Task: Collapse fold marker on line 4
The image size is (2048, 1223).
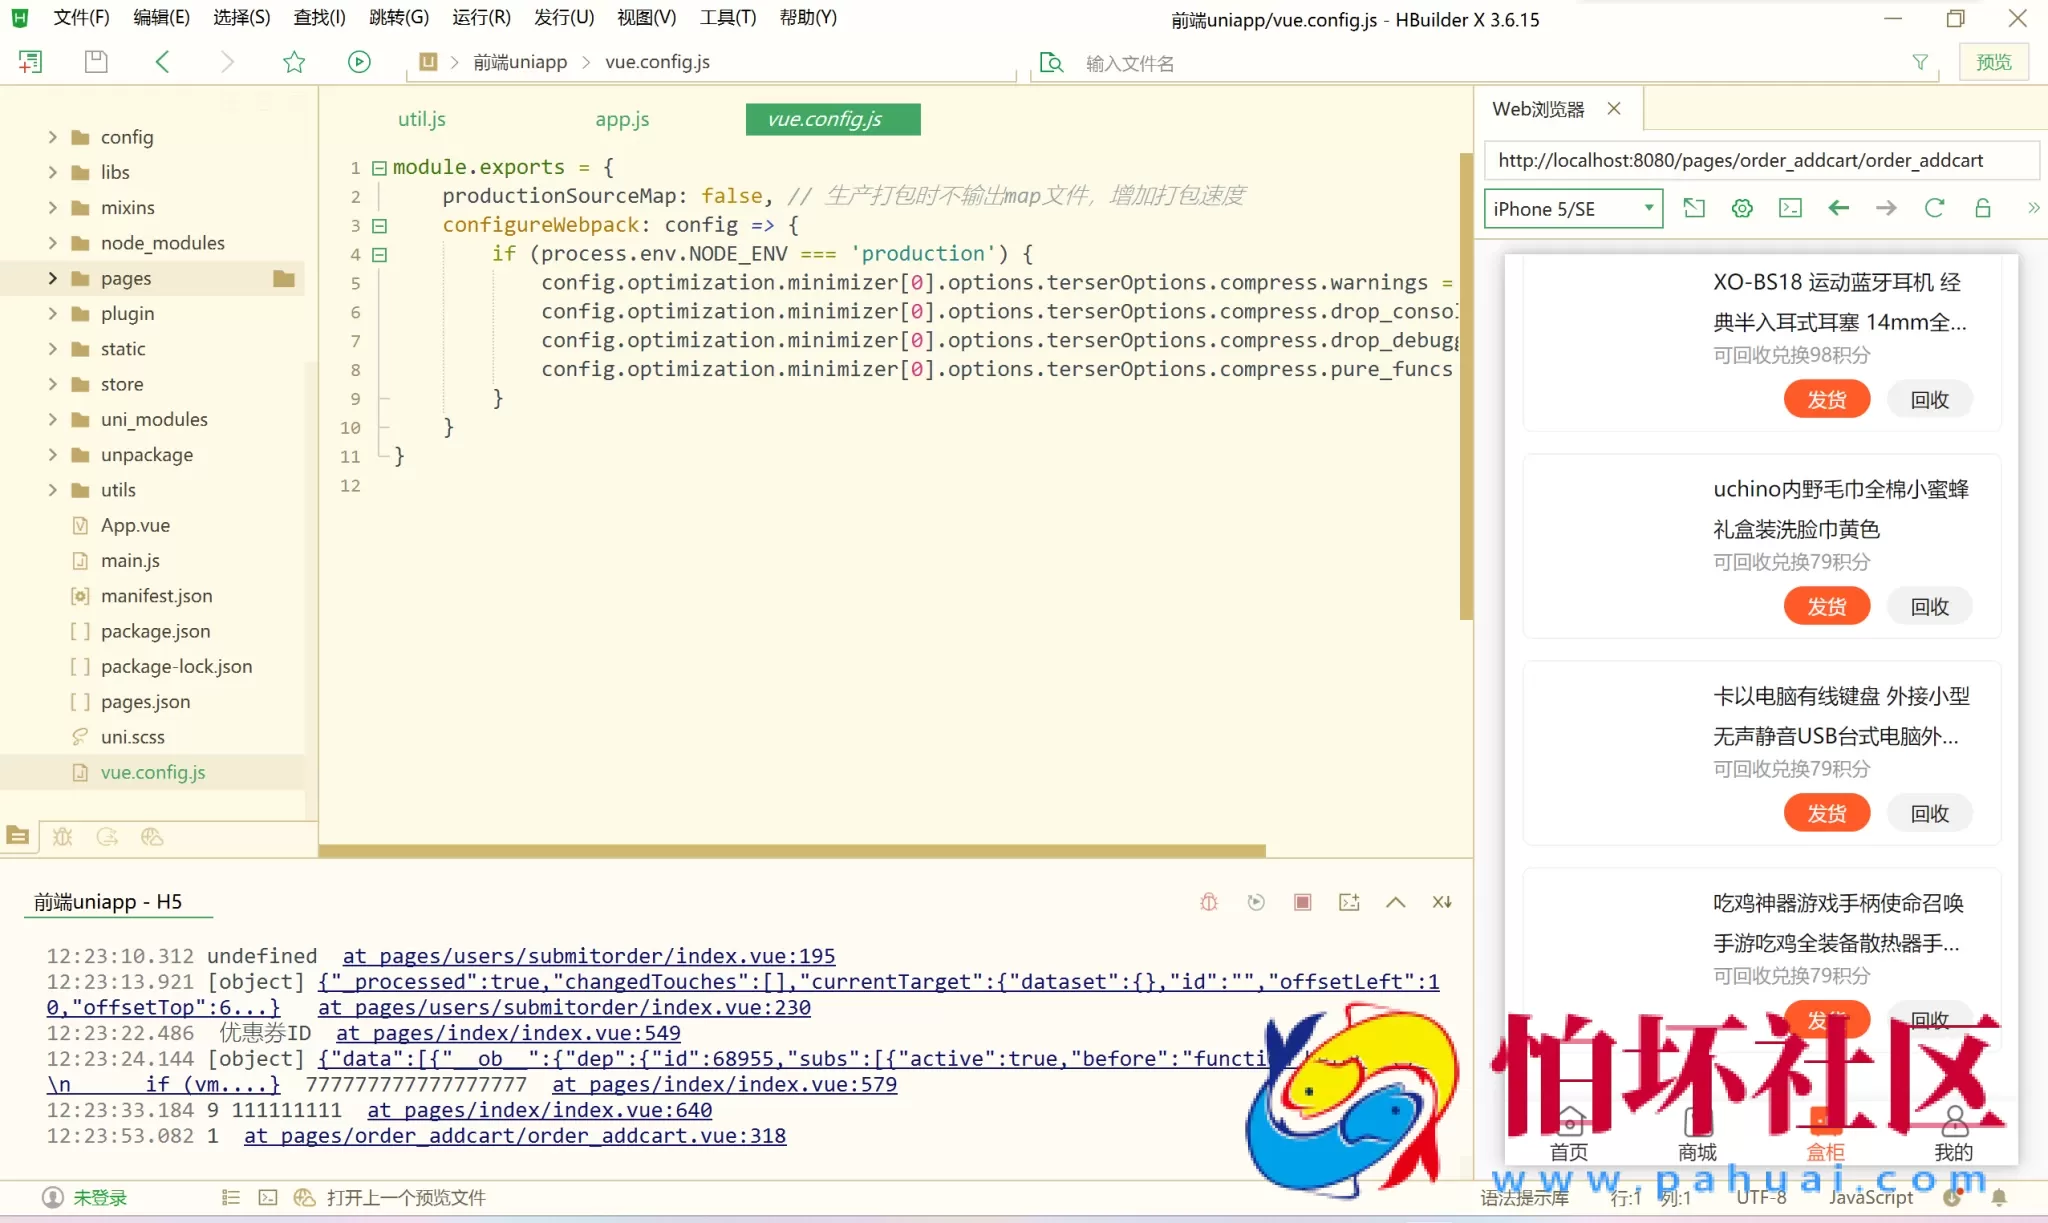Action: point(379,254)
